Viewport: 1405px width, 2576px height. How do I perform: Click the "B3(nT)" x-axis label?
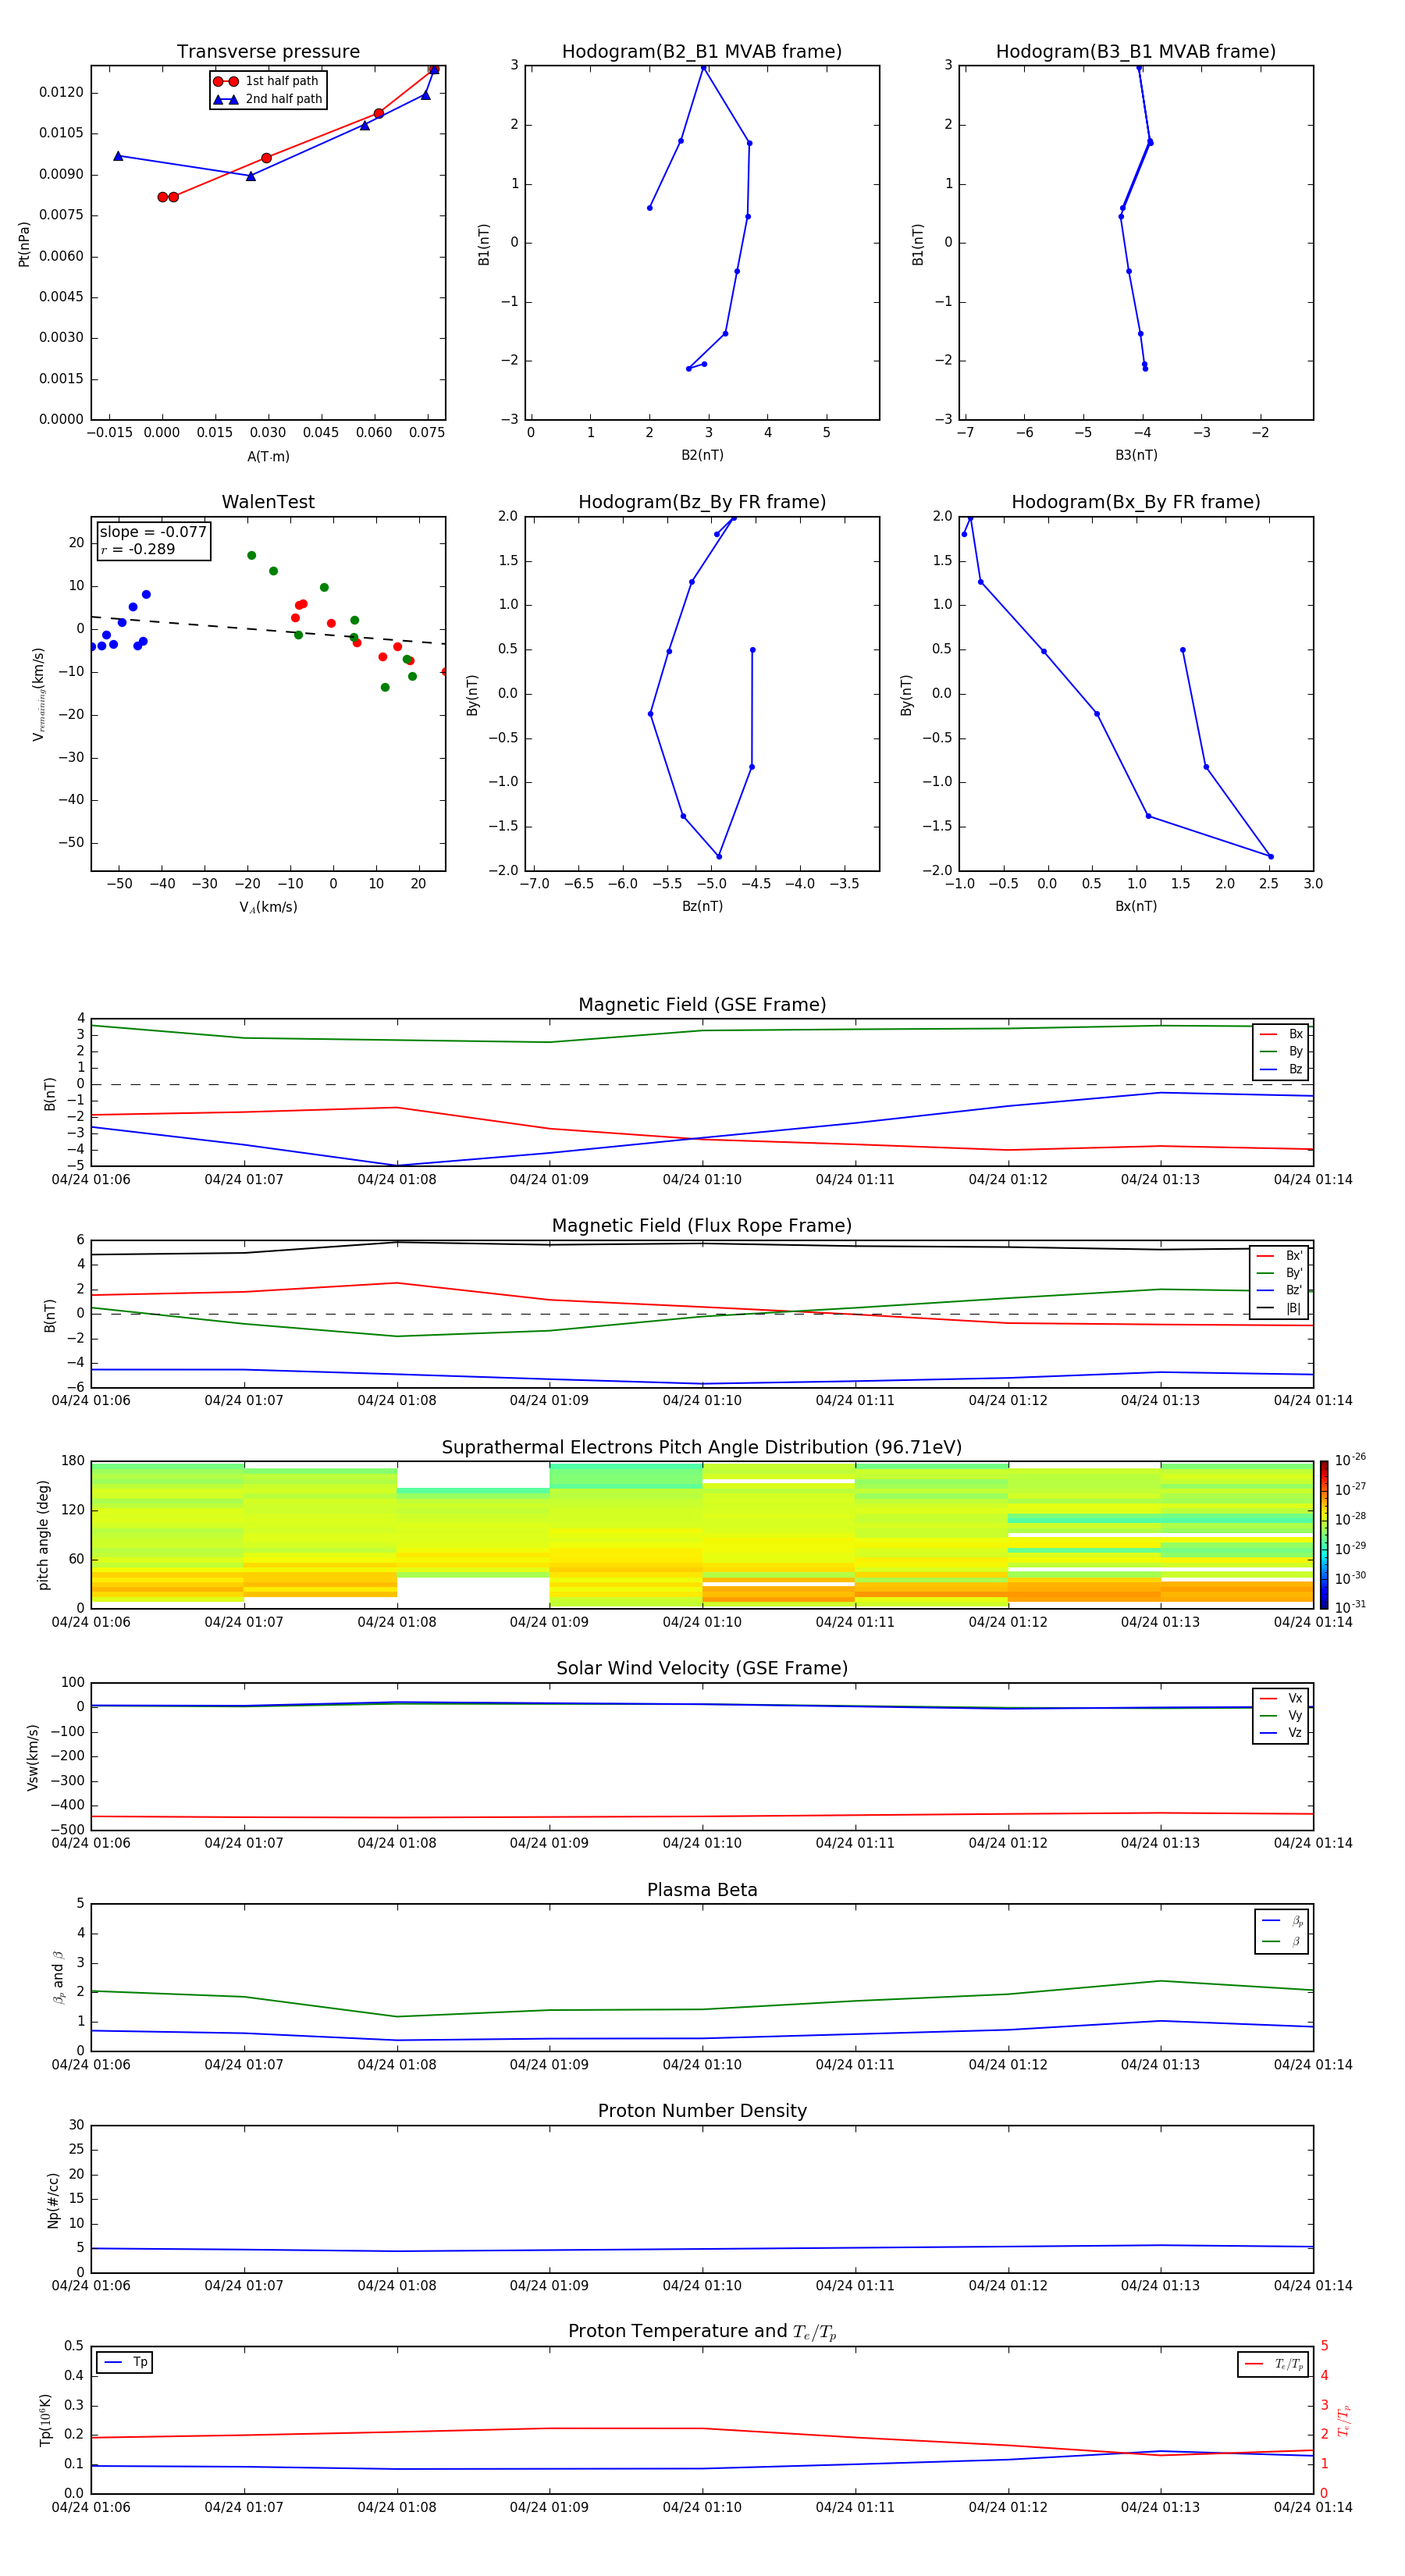[1136, 455]
